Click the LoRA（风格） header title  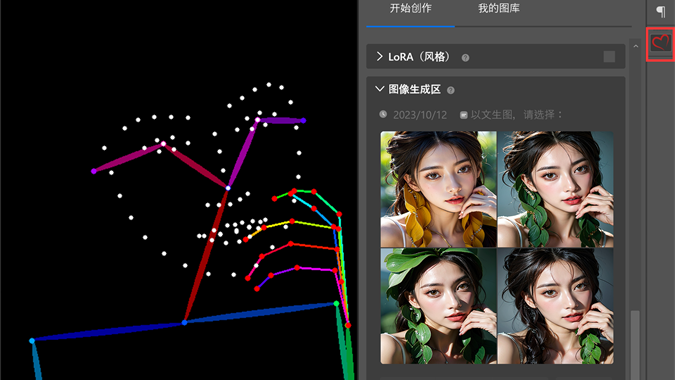419,57
